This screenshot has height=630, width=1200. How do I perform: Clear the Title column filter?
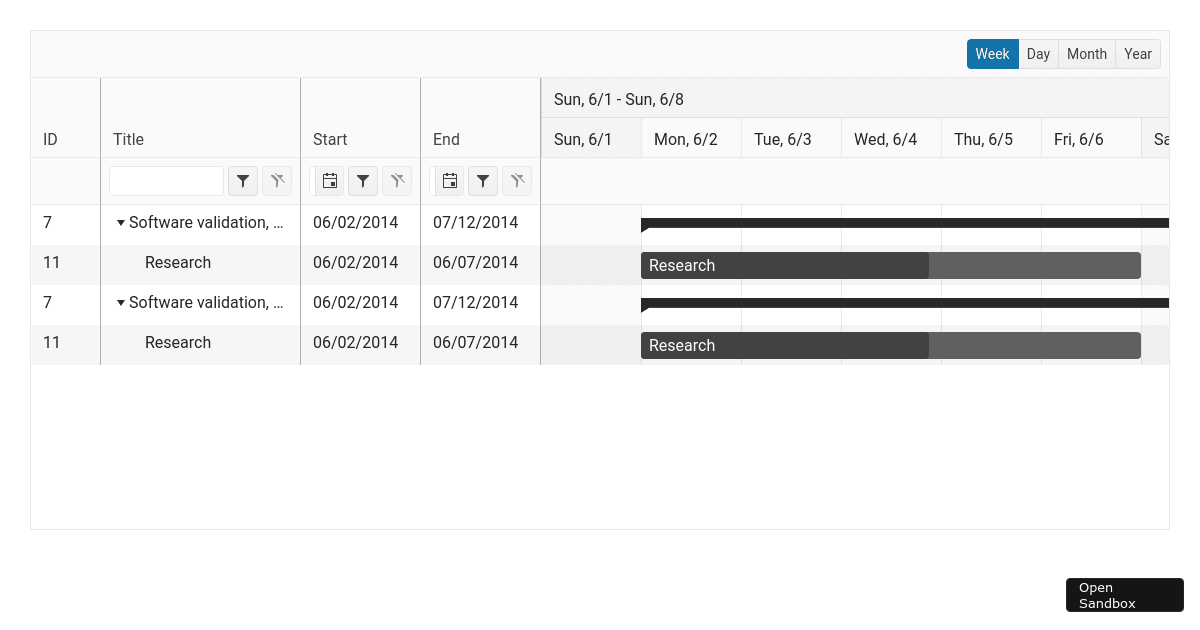point(277,181)
